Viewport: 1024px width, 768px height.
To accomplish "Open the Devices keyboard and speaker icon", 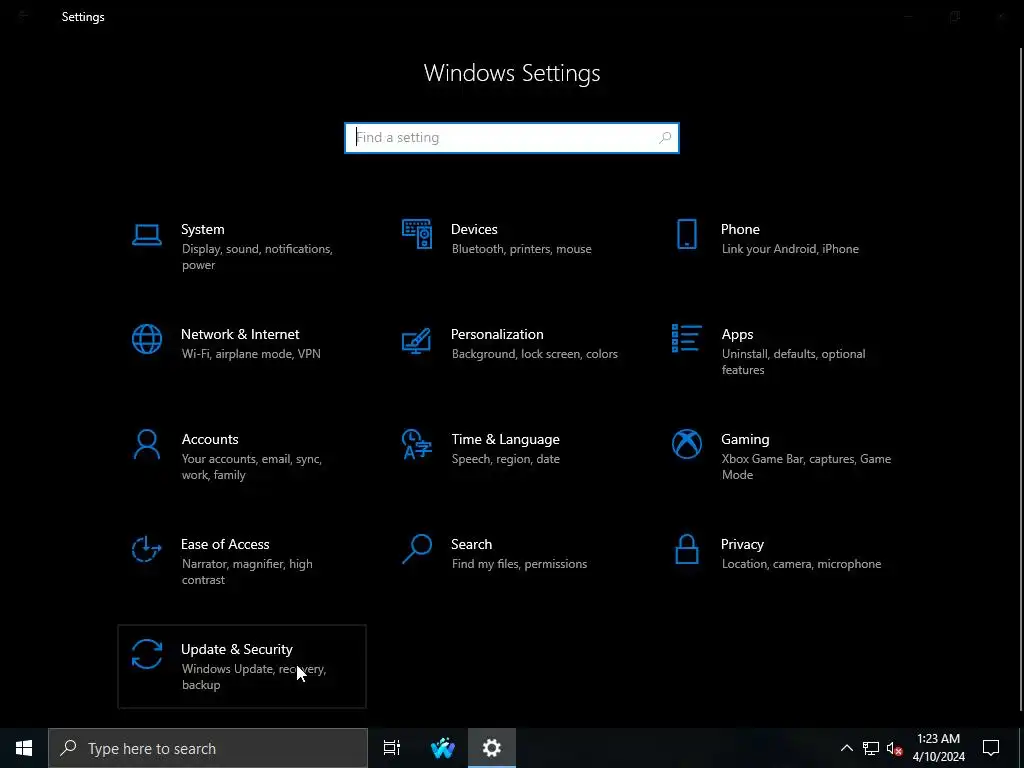I will (x=417, y=234).
